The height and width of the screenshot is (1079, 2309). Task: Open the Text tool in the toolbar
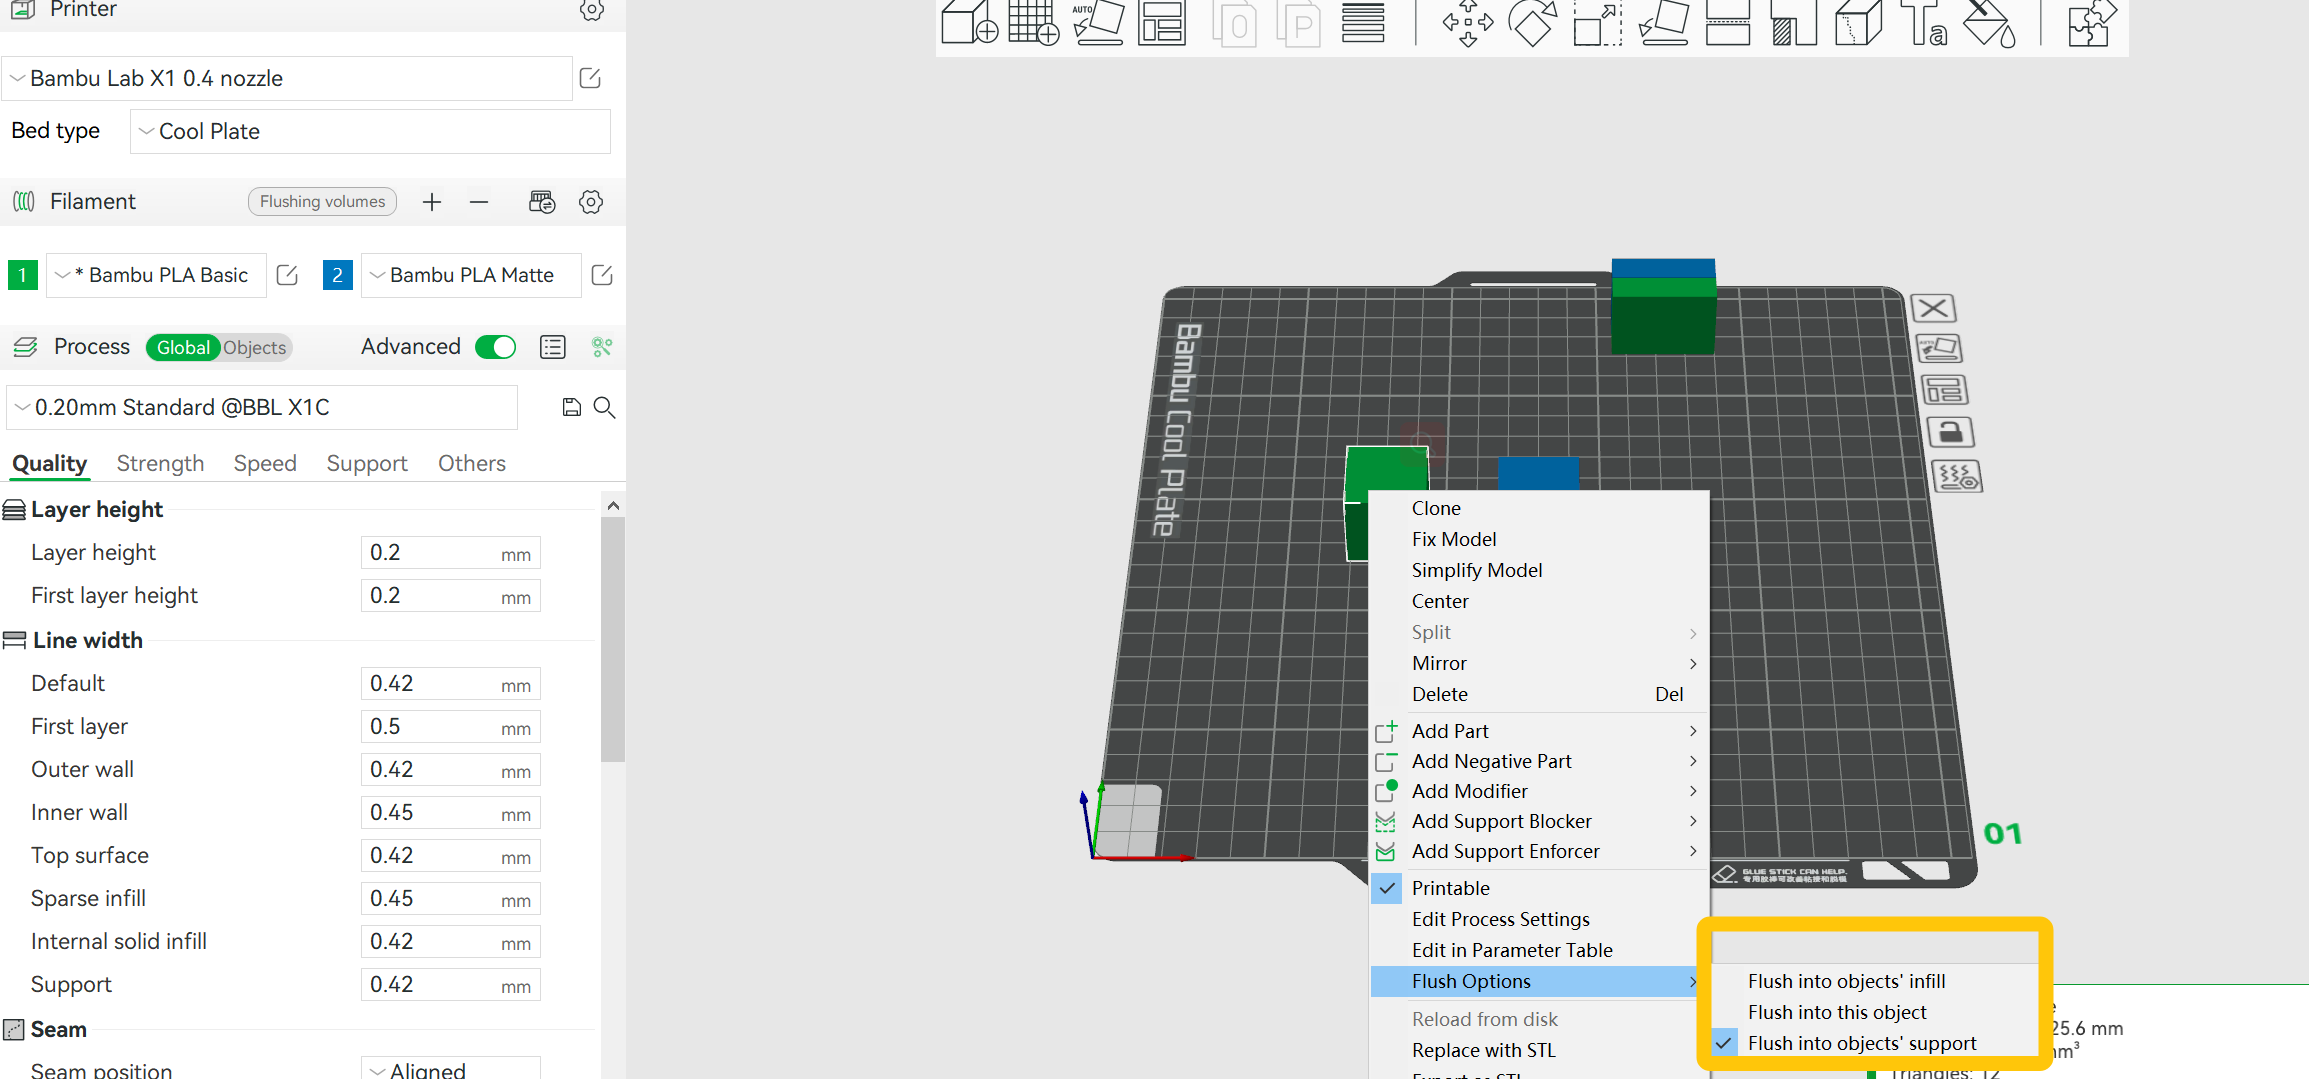pyautogui.click(x=1923, y=25)
